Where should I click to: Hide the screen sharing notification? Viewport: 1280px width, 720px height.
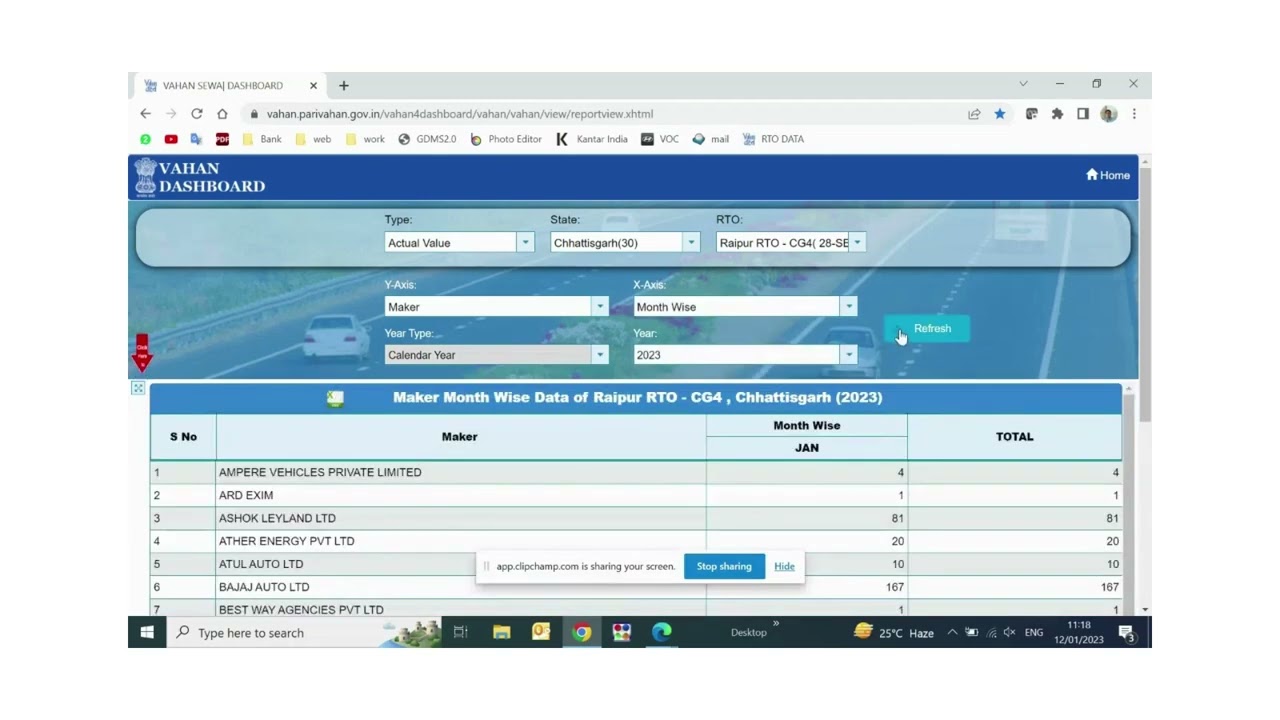(784, 566)
